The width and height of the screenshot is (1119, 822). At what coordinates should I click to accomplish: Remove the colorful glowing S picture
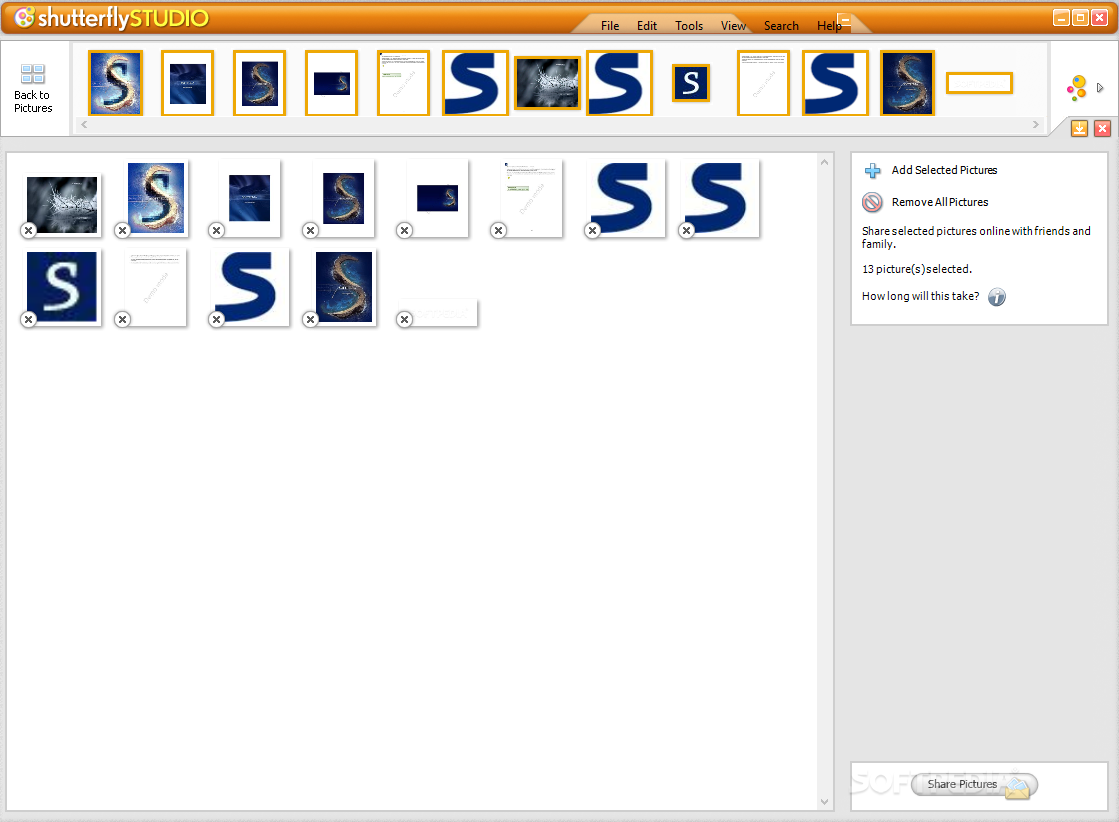pyautogui.click(x=123, y=230)
